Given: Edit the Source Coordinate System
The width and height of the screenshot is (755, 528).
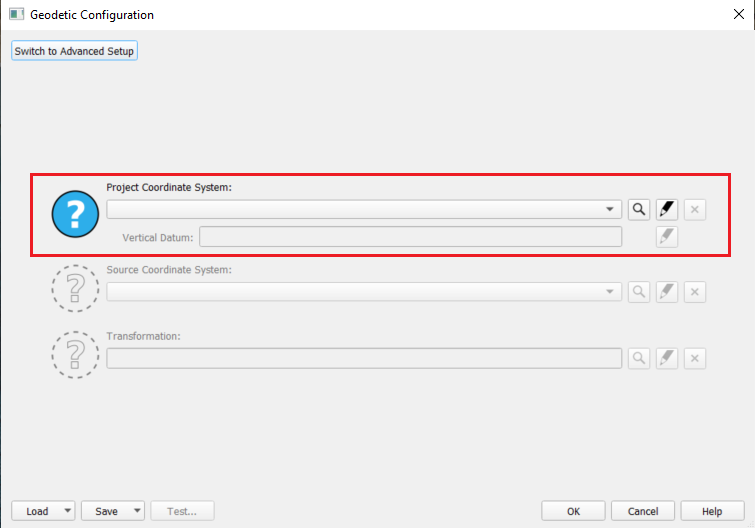Looking at the screenshot, I should click(x=667, y=291).
